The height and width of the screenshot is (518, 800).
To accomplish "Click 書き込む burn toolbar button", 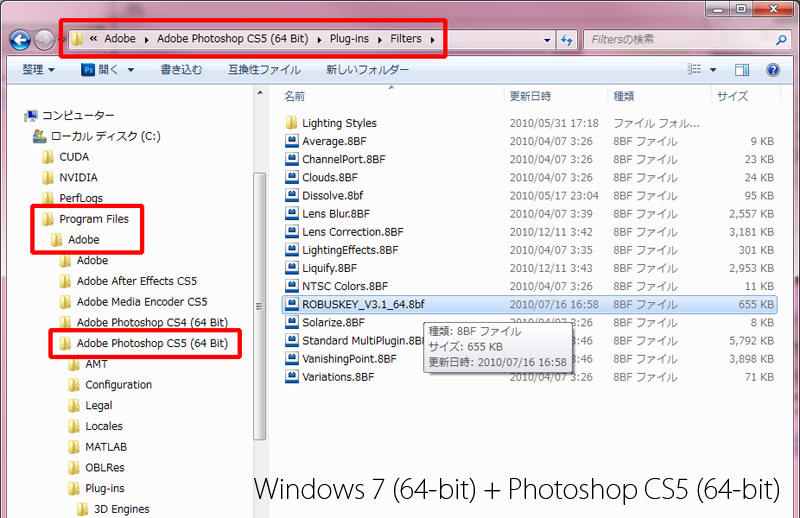I will click(x=181, y=70).
